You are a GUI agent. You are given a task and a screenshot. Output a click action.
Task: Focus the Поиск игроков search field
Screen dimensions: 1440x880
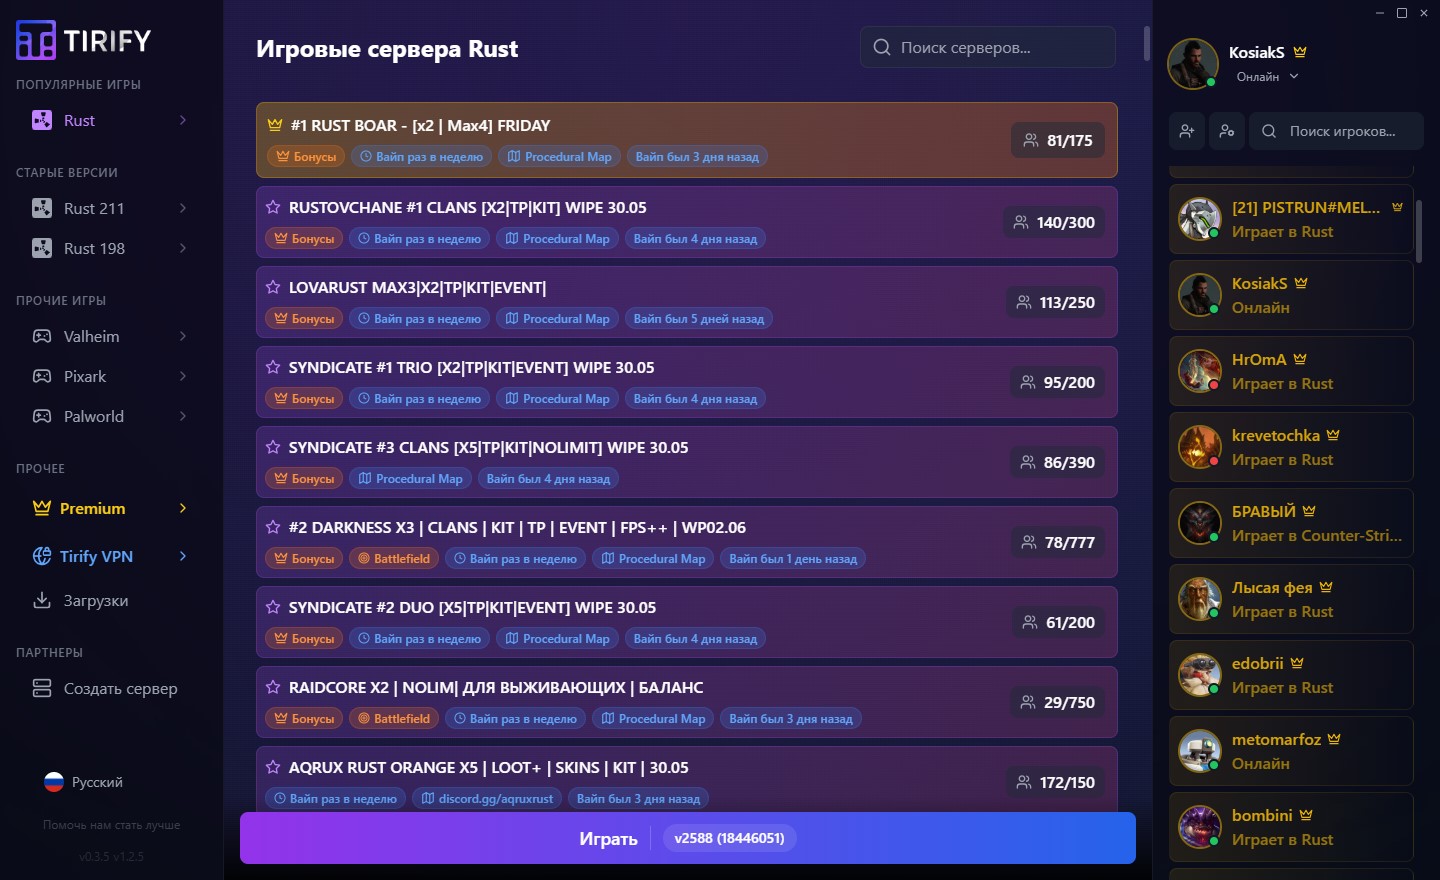click(x=1336, y=131)
